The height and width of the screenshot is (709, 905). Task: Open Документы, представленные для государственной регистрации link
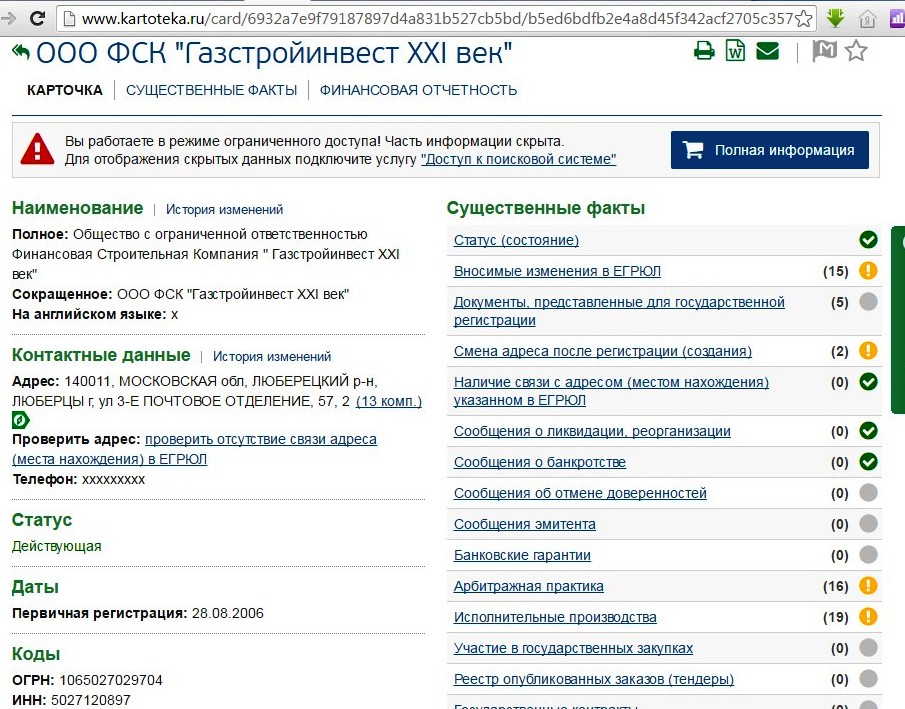(x=619, y=311)
